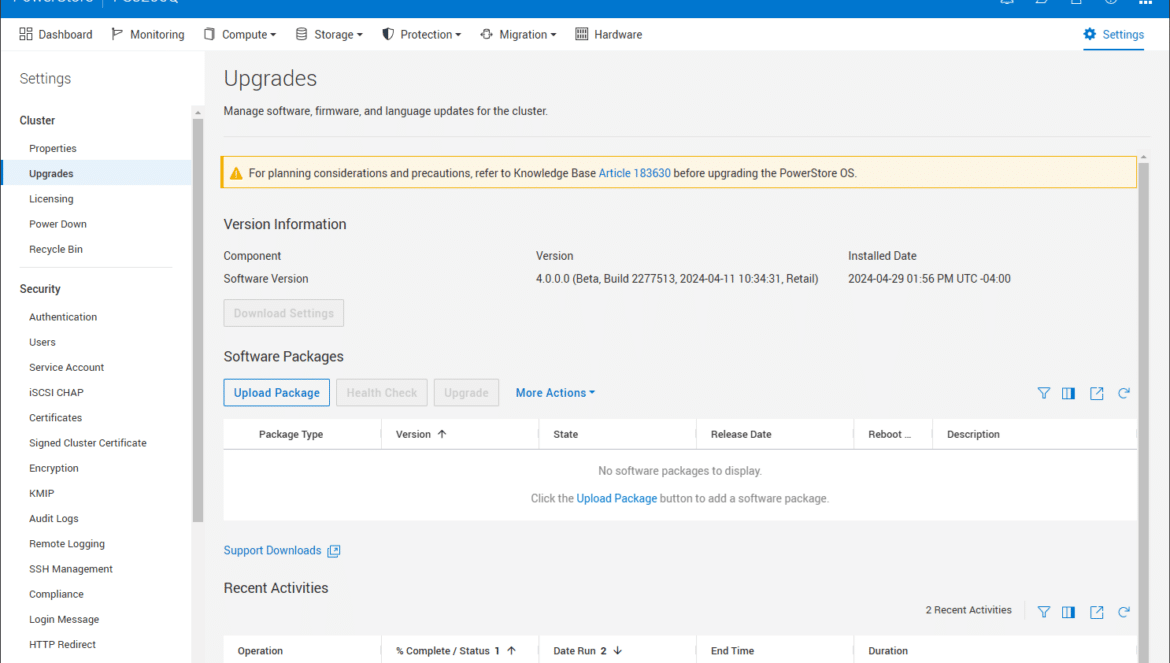Open the KMIP settings
1170x663 pixels.
42,494
